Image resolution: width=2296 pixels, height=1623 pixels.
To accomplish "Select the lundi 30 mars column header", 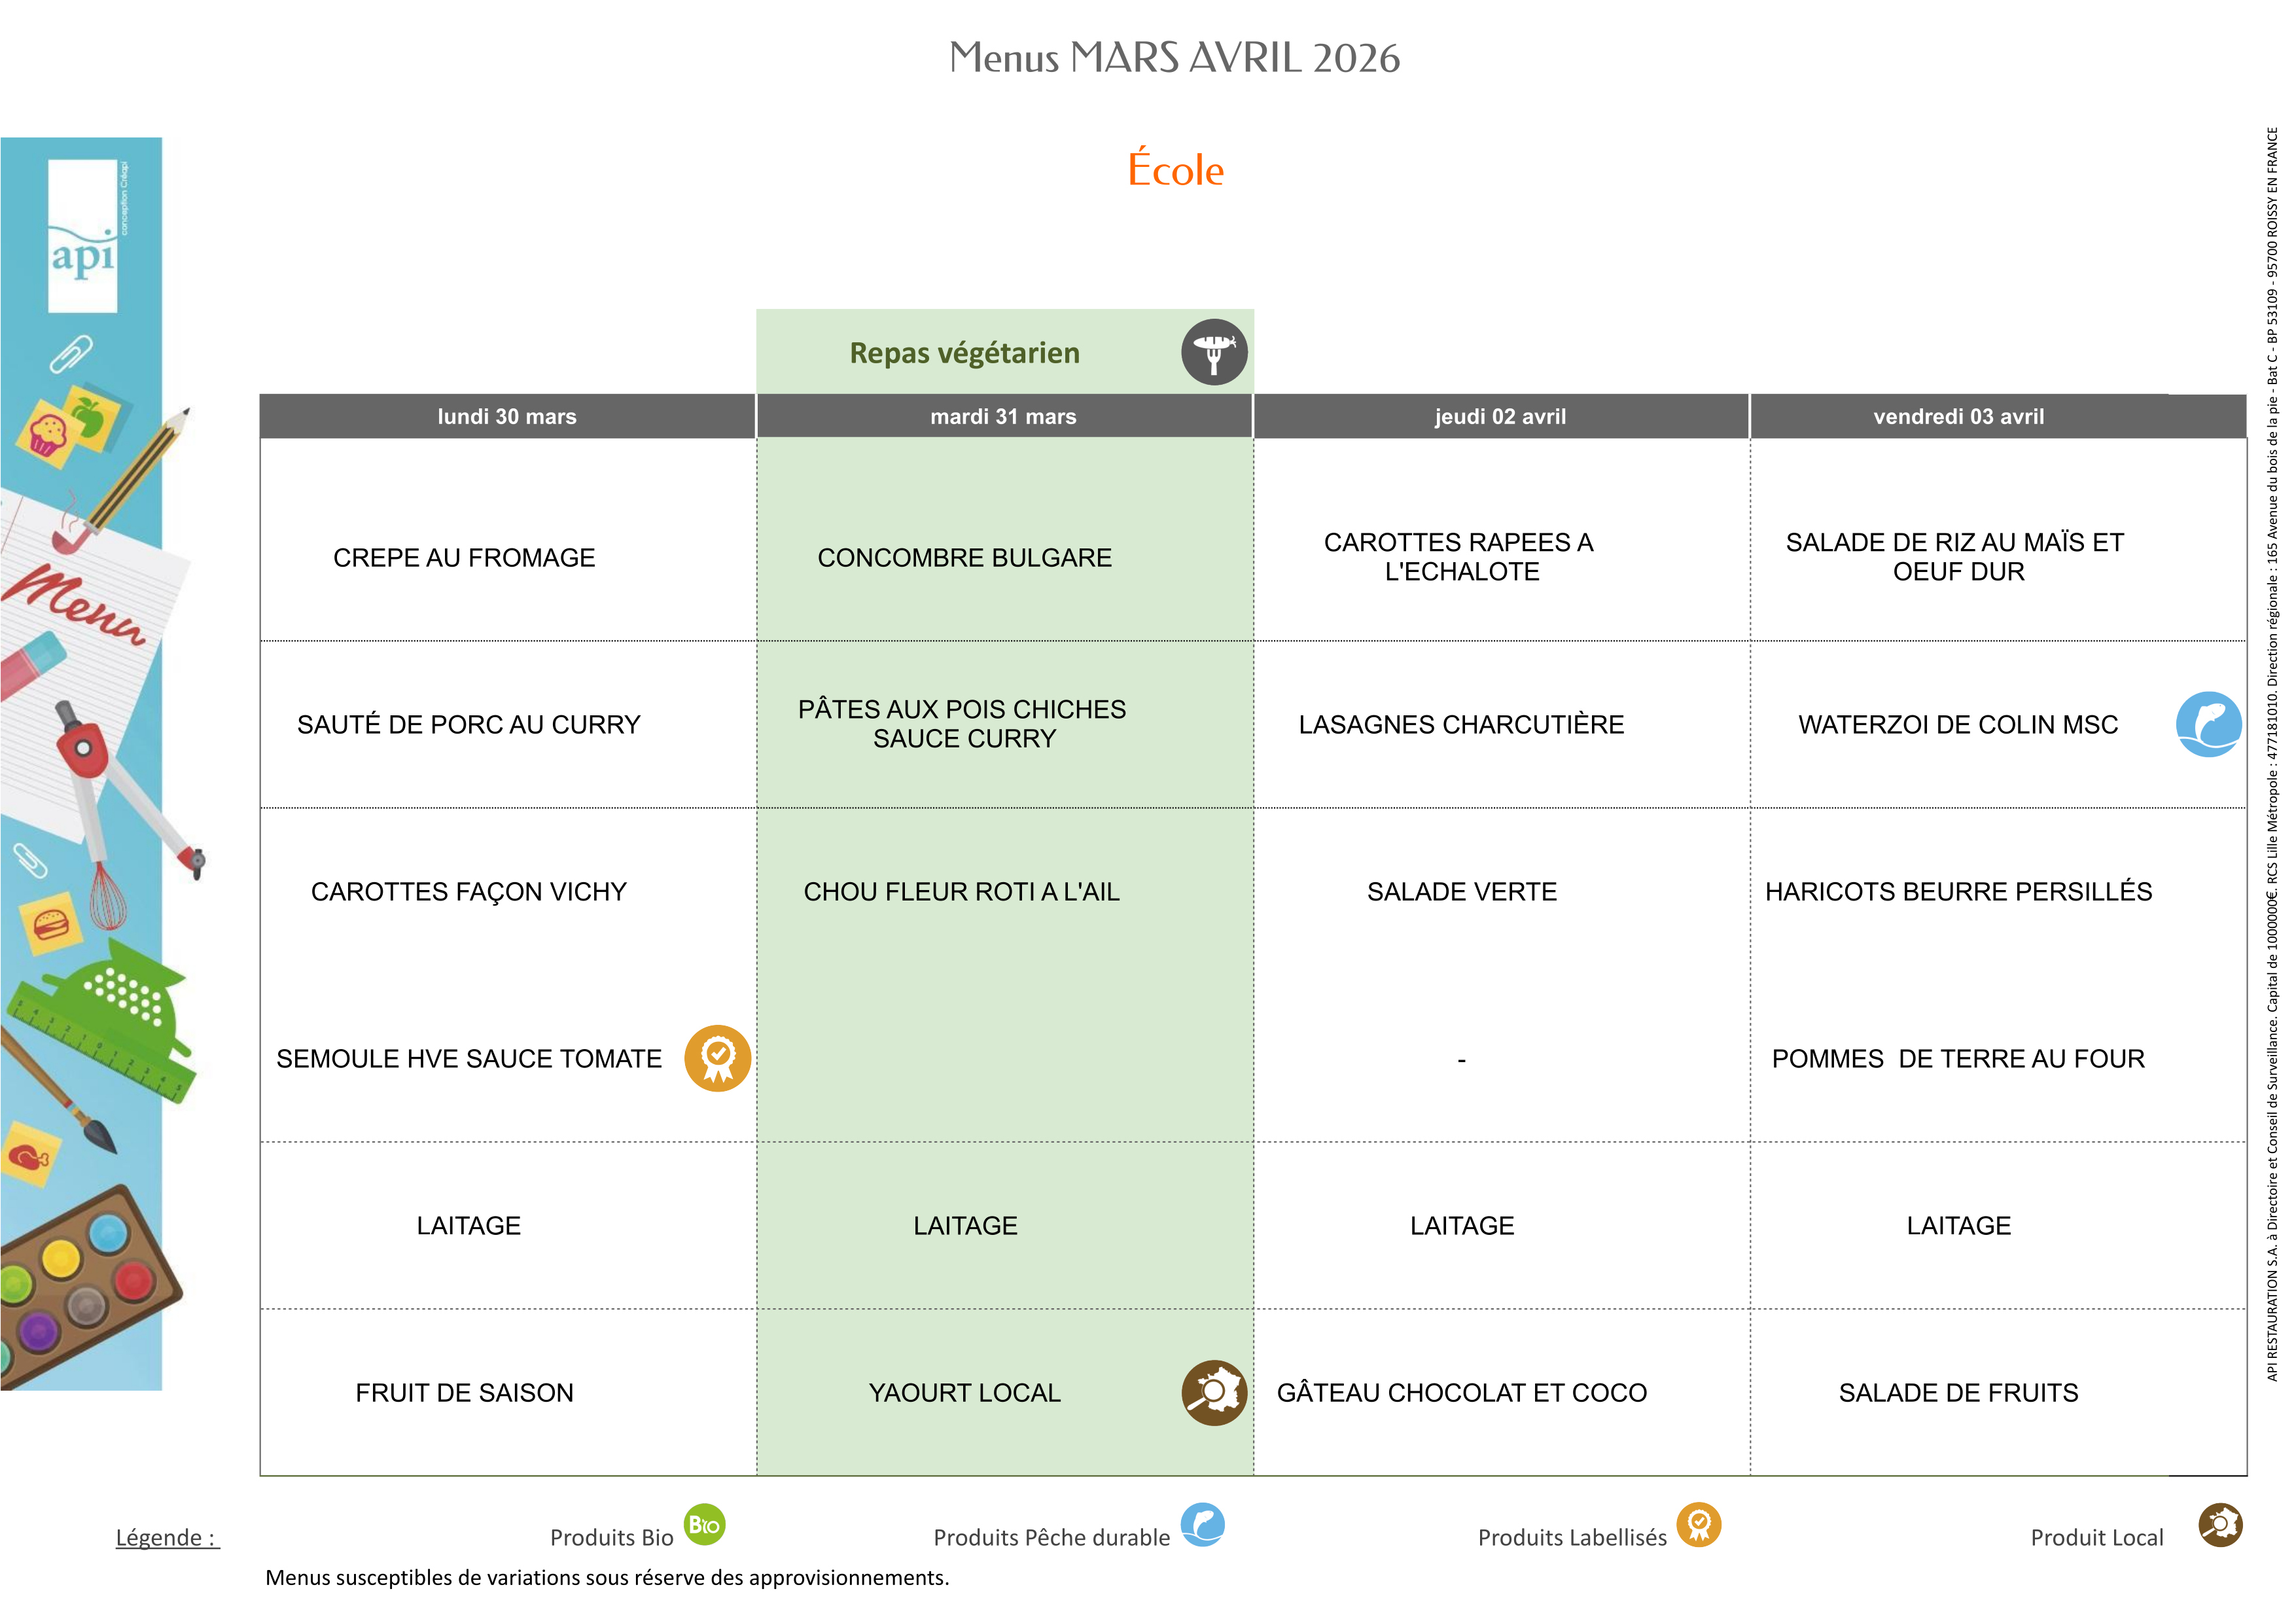I will (x=507, y=416).
